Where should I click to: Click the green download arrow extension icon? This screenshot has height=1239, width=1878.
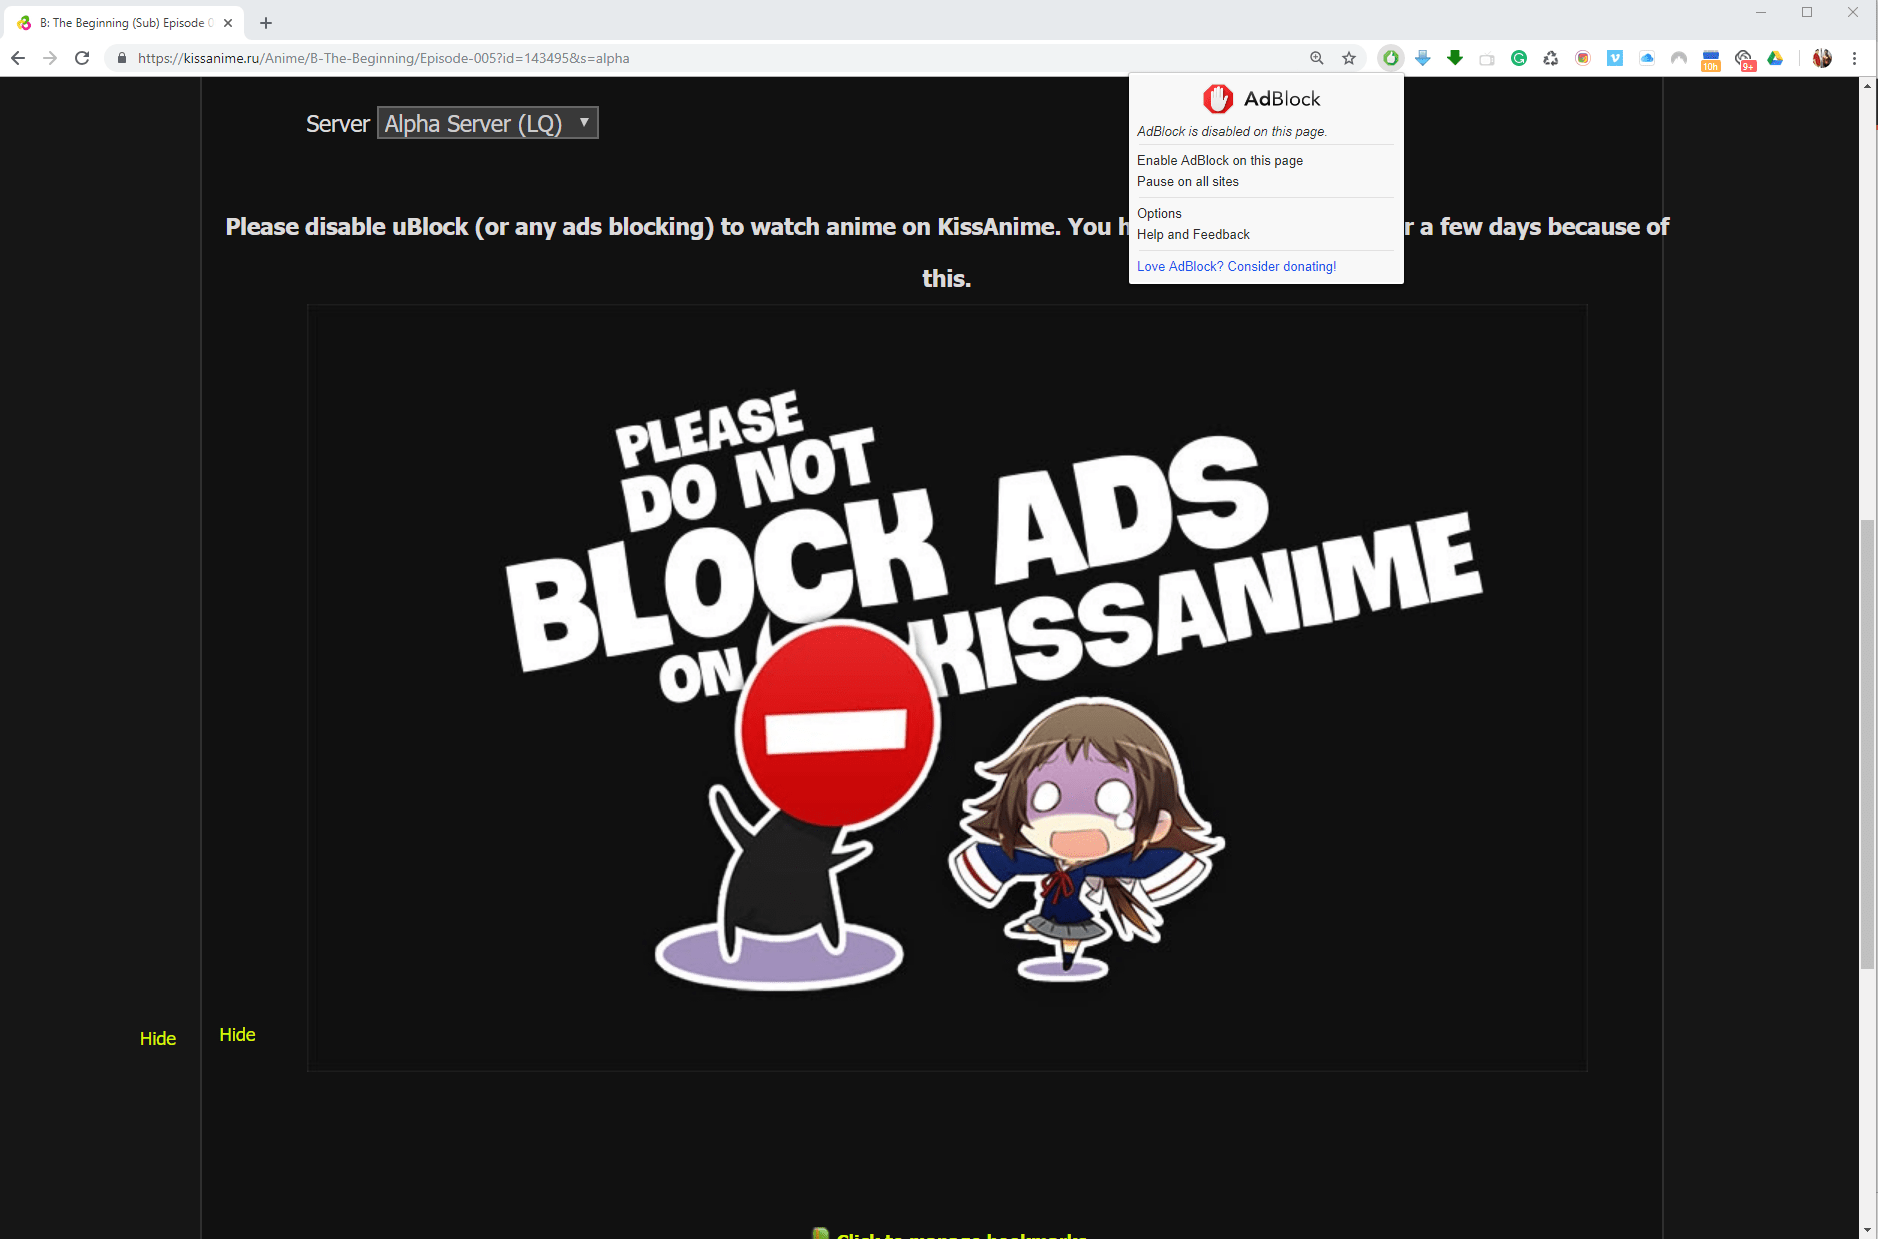pyautogui.click(x=1455, y=58)
